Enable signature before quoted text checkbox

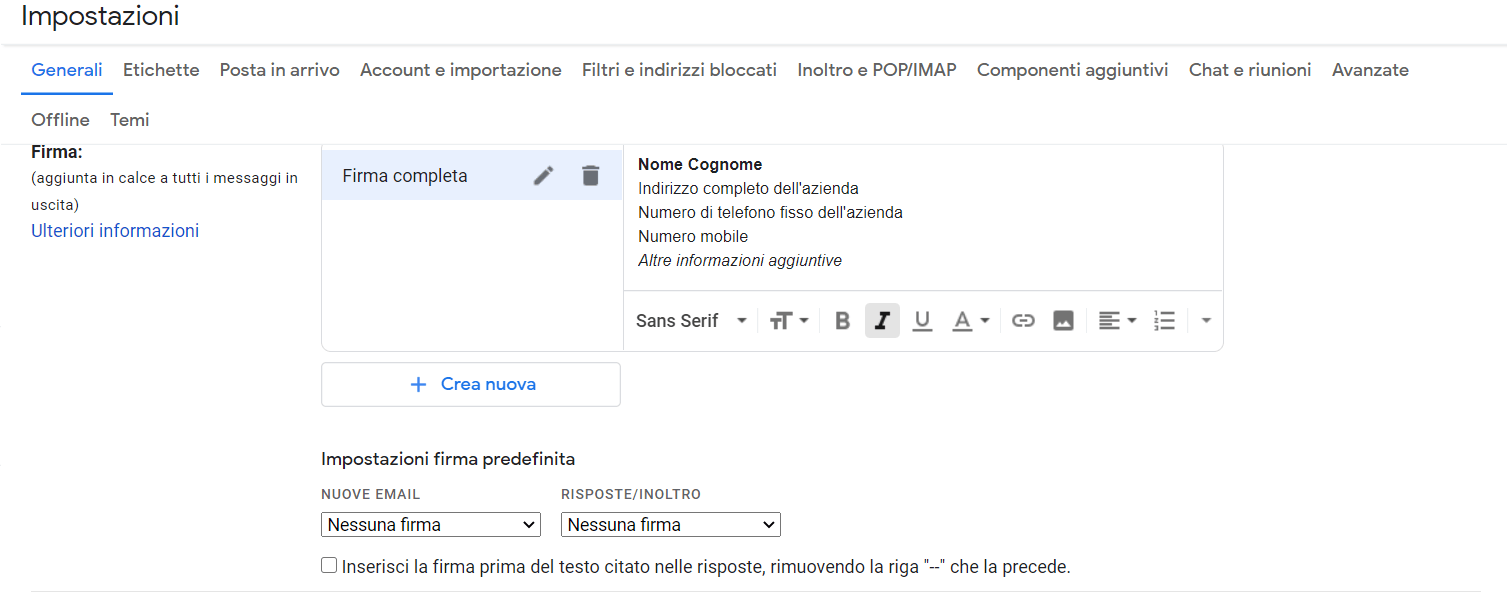329,566
